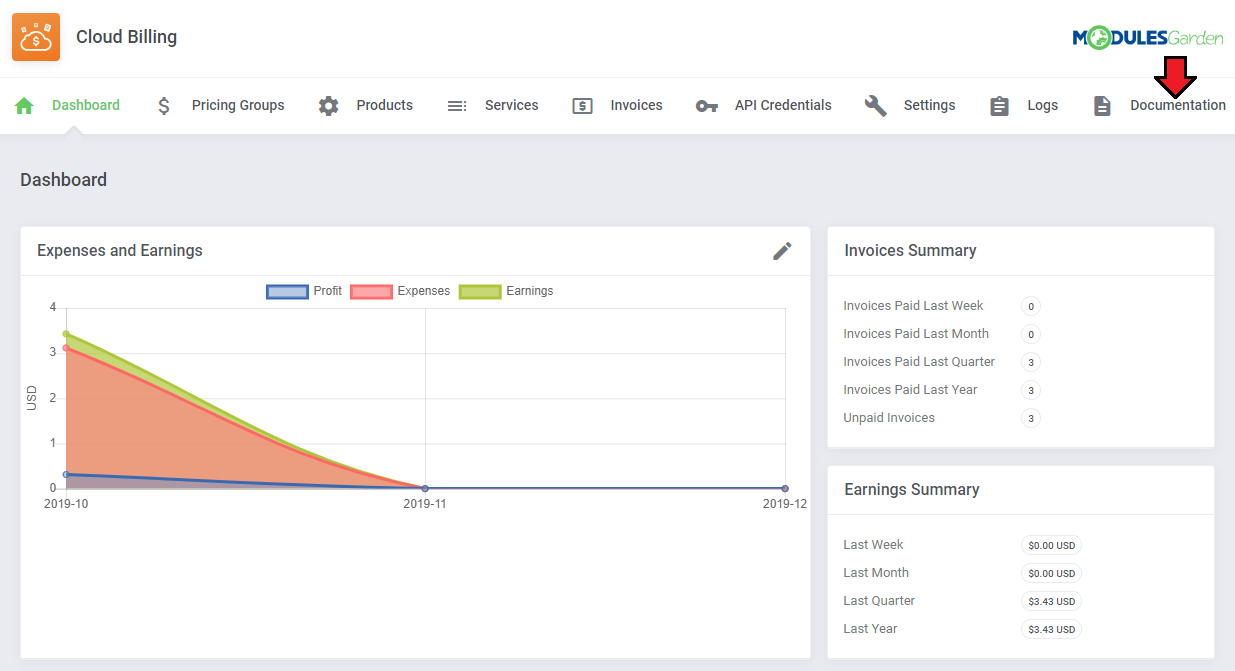The image size is (1235, 671).
Task: Click the green home icon beside Dashboard
Action: tap(24, 105)
